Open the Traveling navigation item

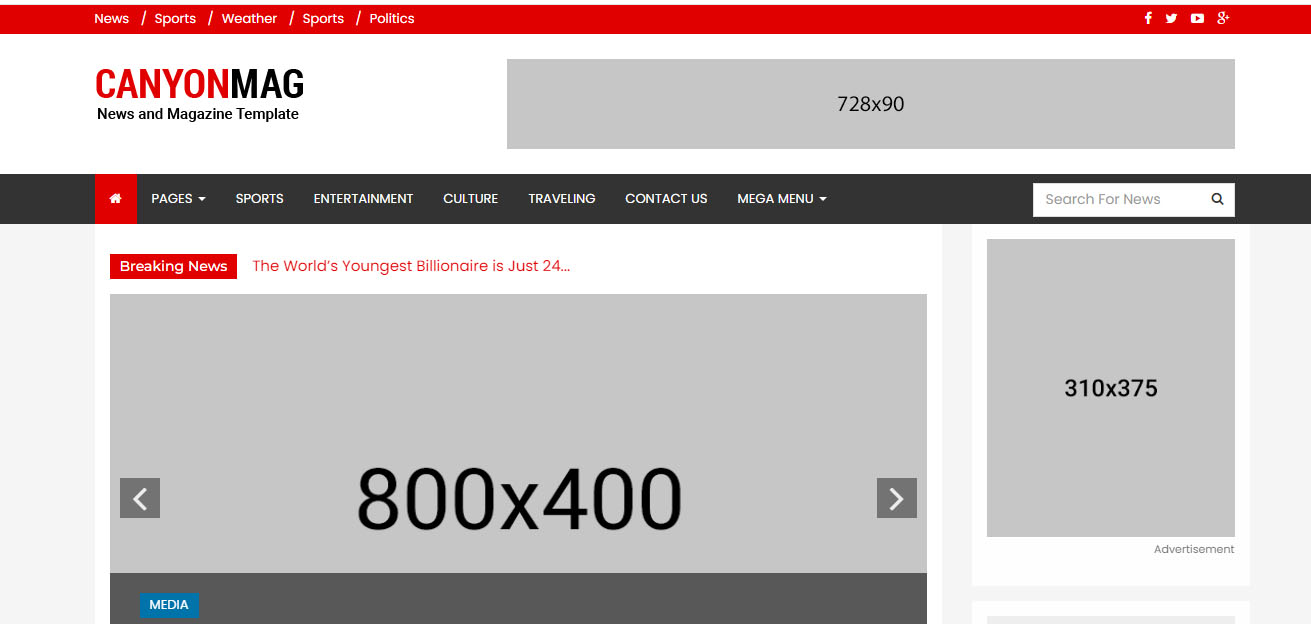[561, 199]
